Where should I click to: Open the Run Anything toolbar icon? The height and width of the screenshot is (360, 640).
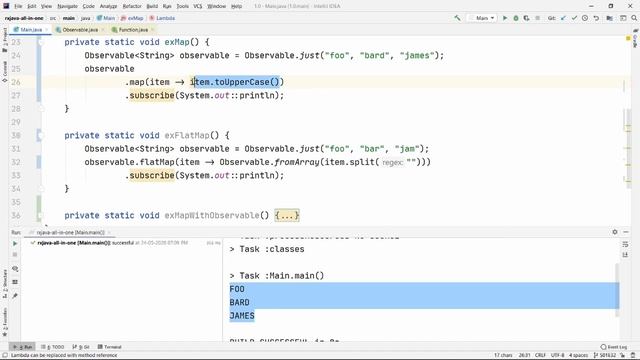click(623, 18)
